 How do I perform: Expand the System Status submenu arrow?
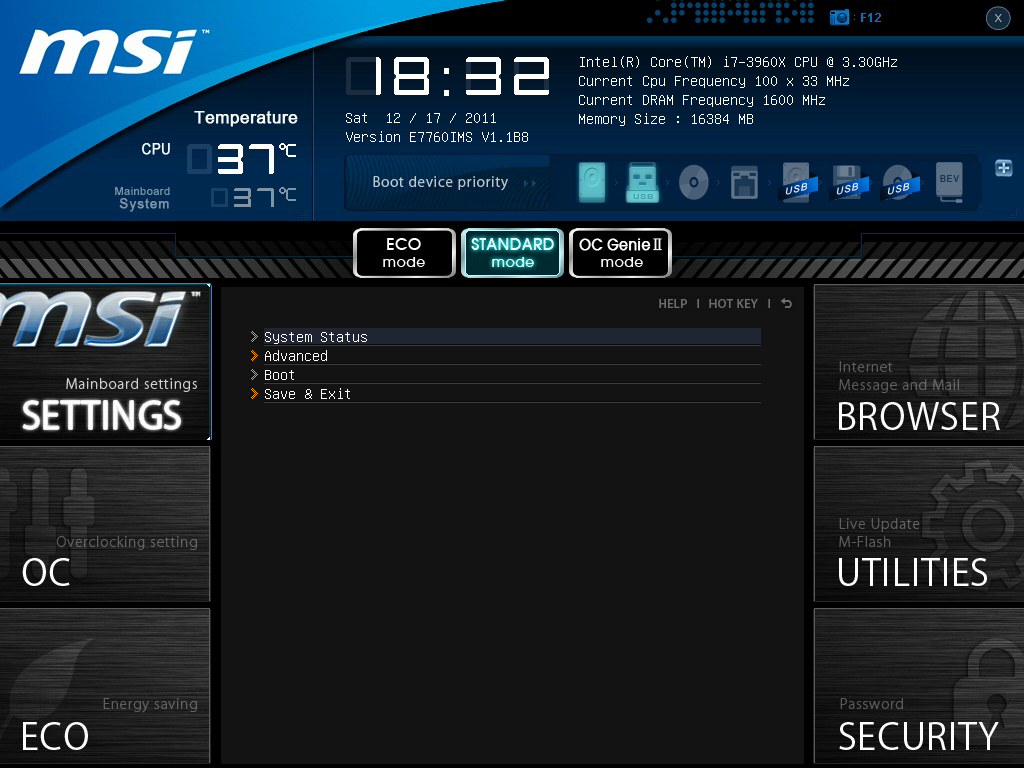point(254,336)
